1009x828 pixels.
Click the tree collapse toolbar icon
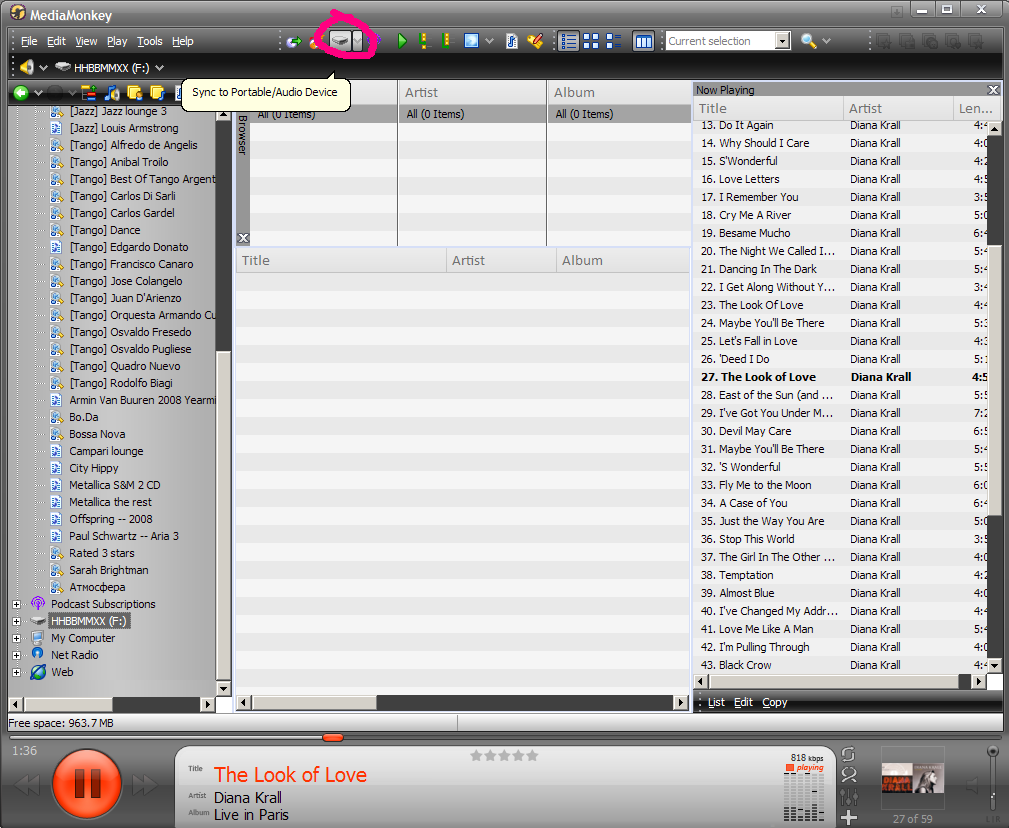(x=89, y=93)
